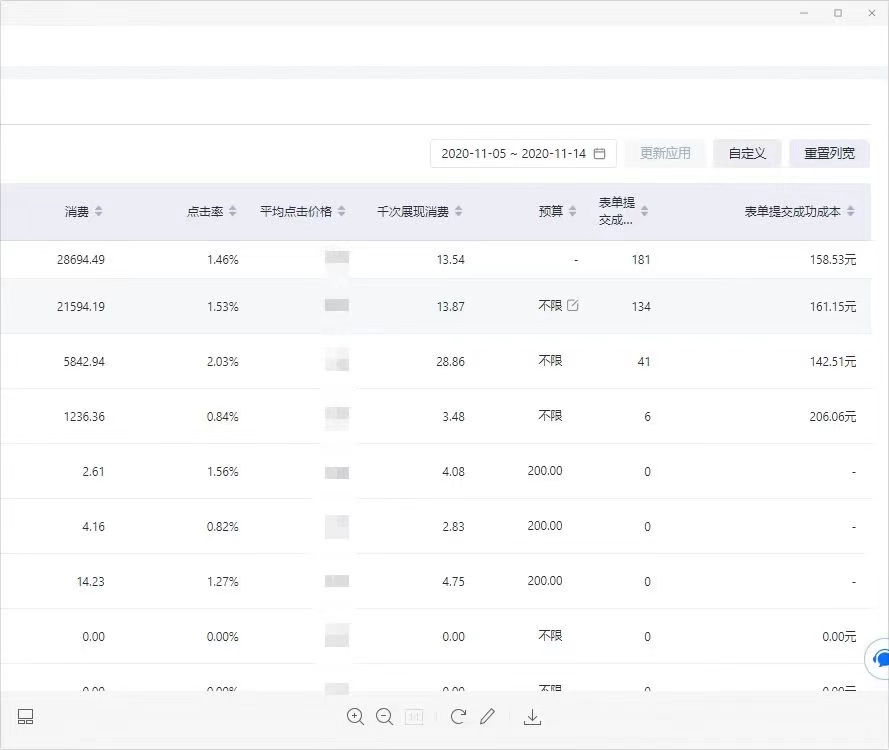Open the calendar icon in date range
The image size is (889, 750).
[600, 154]
